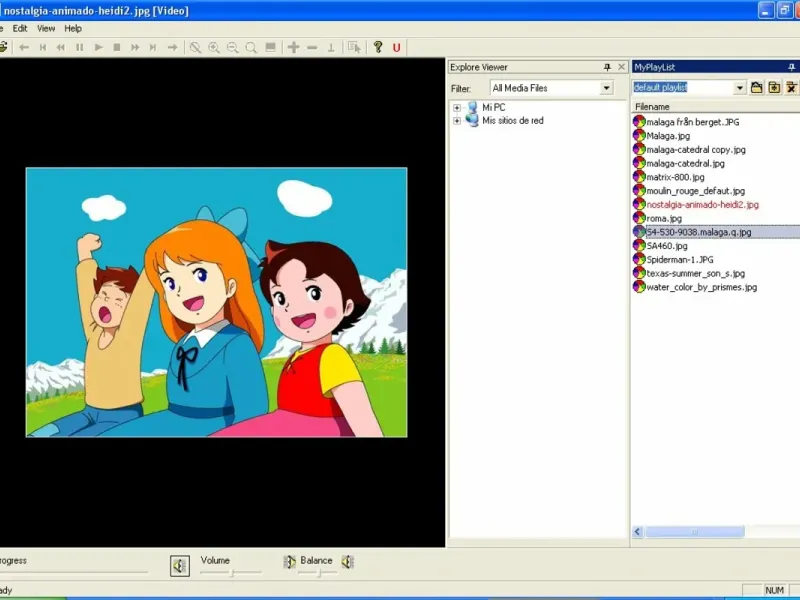Toggle the mute speaker button

click(178, 565)
